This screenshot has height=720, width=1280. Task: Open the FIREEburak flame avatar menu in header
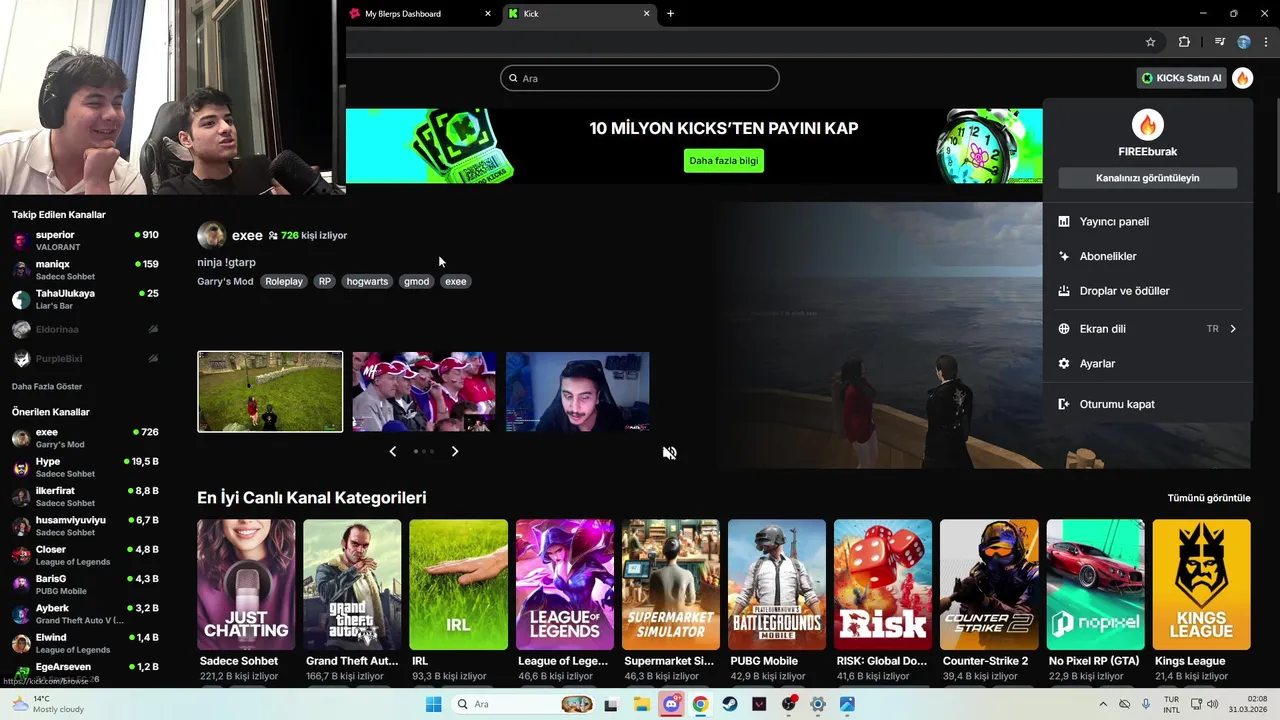click(x=1242, y=78)
